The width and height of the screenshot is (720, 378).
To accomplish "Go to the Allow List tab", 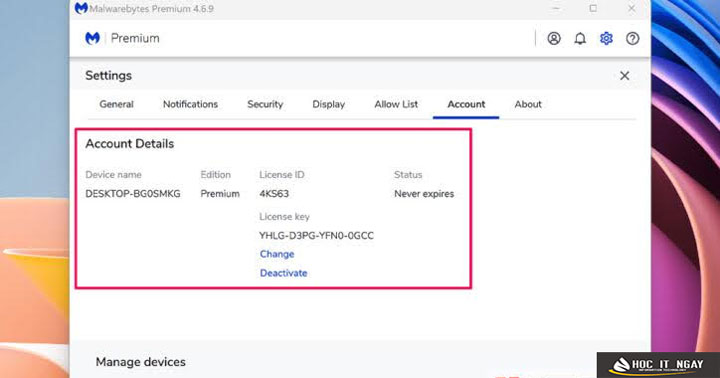I will [396, 104].
